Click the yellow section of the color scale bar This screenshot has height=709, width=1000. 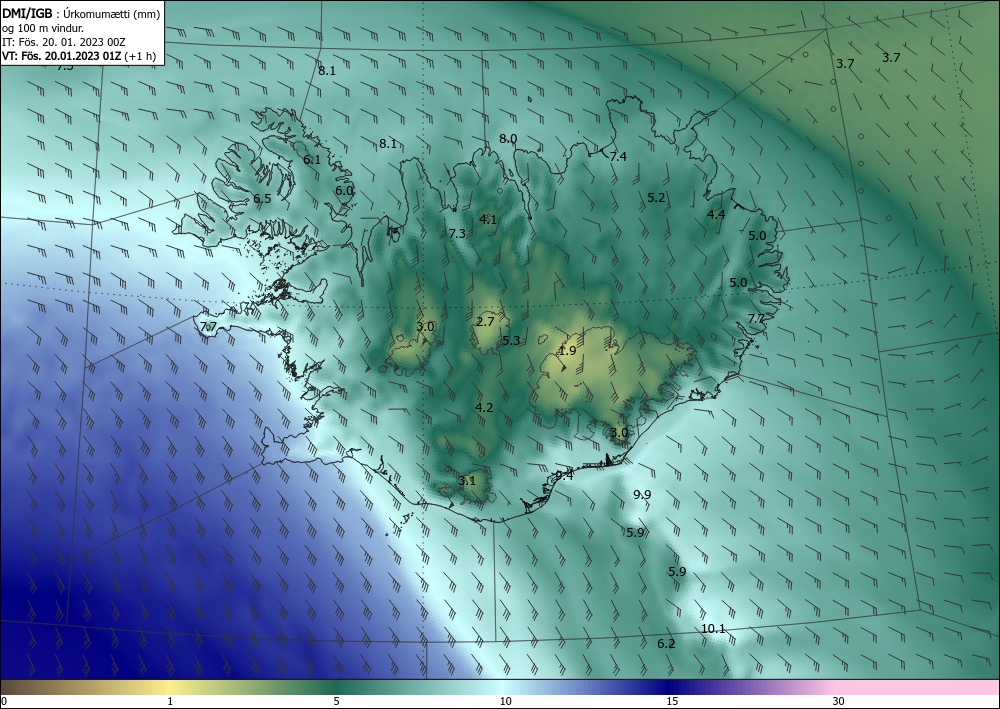(170, 687)
